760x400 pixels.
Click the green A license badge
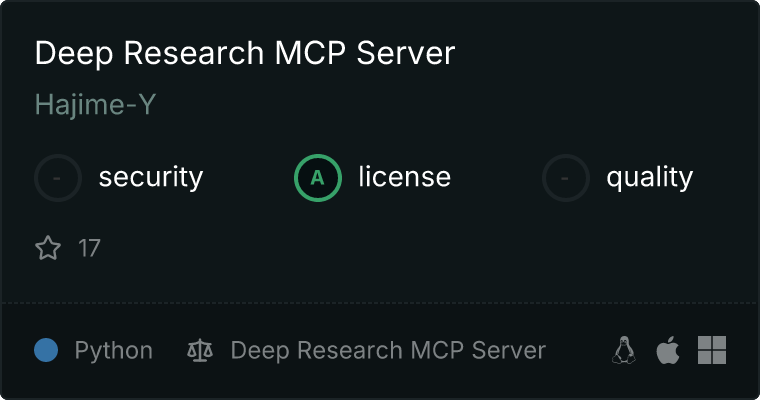(318, 178)
